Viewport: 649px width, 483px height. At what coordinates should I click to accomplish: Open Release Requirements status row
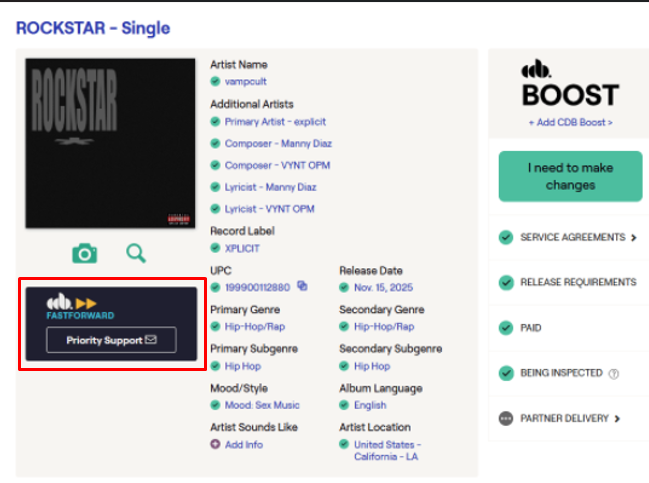[x=569, y=283]
